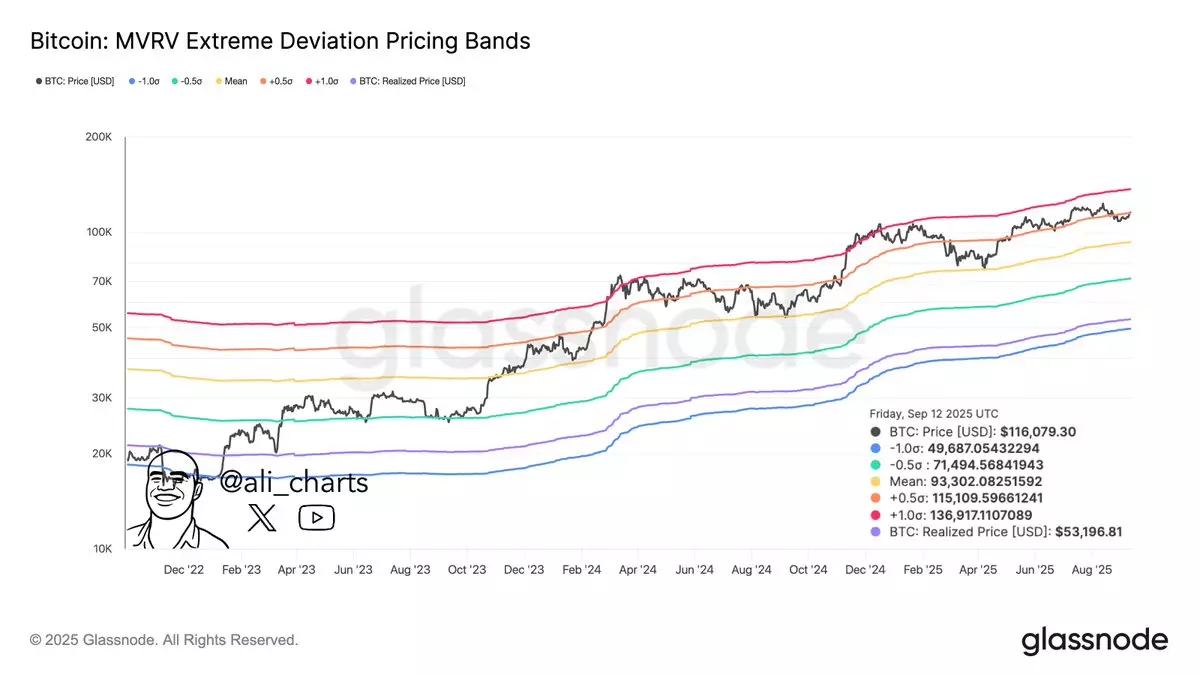Click the Apr '24 x-axis label
The height and width of the screenshot is (675, 1200).
click(x=638, y=570)
